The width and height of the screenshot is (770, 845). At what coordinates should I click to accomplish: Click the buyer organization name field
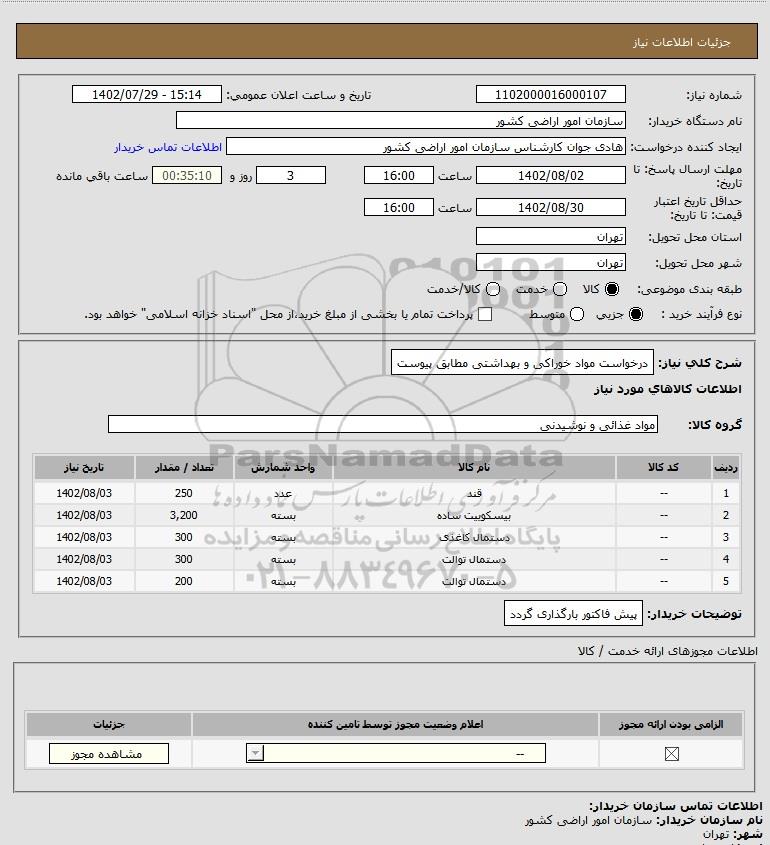coord(401,120)
